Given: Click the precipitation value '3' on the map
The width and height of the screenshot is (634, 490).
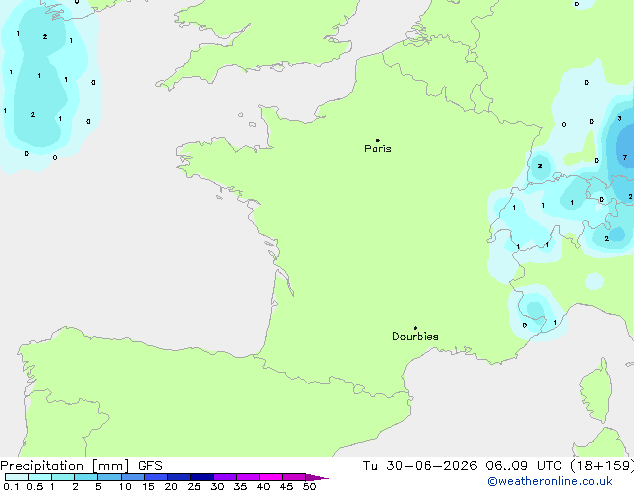Looking at the screenshot, I should pyautogui.click(x=619, y=118).
